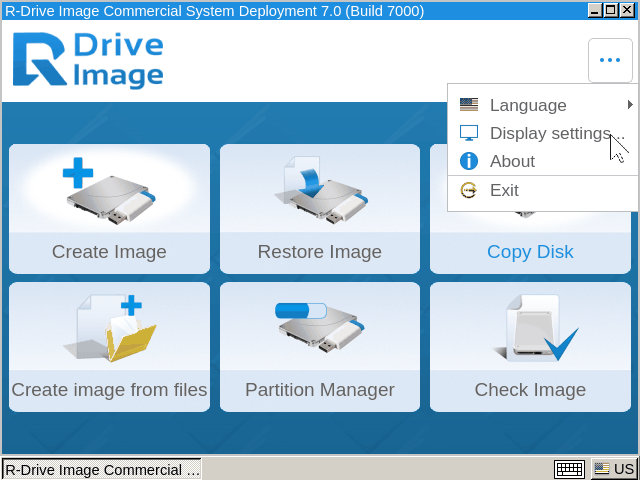Click the window title bar text

214,11
